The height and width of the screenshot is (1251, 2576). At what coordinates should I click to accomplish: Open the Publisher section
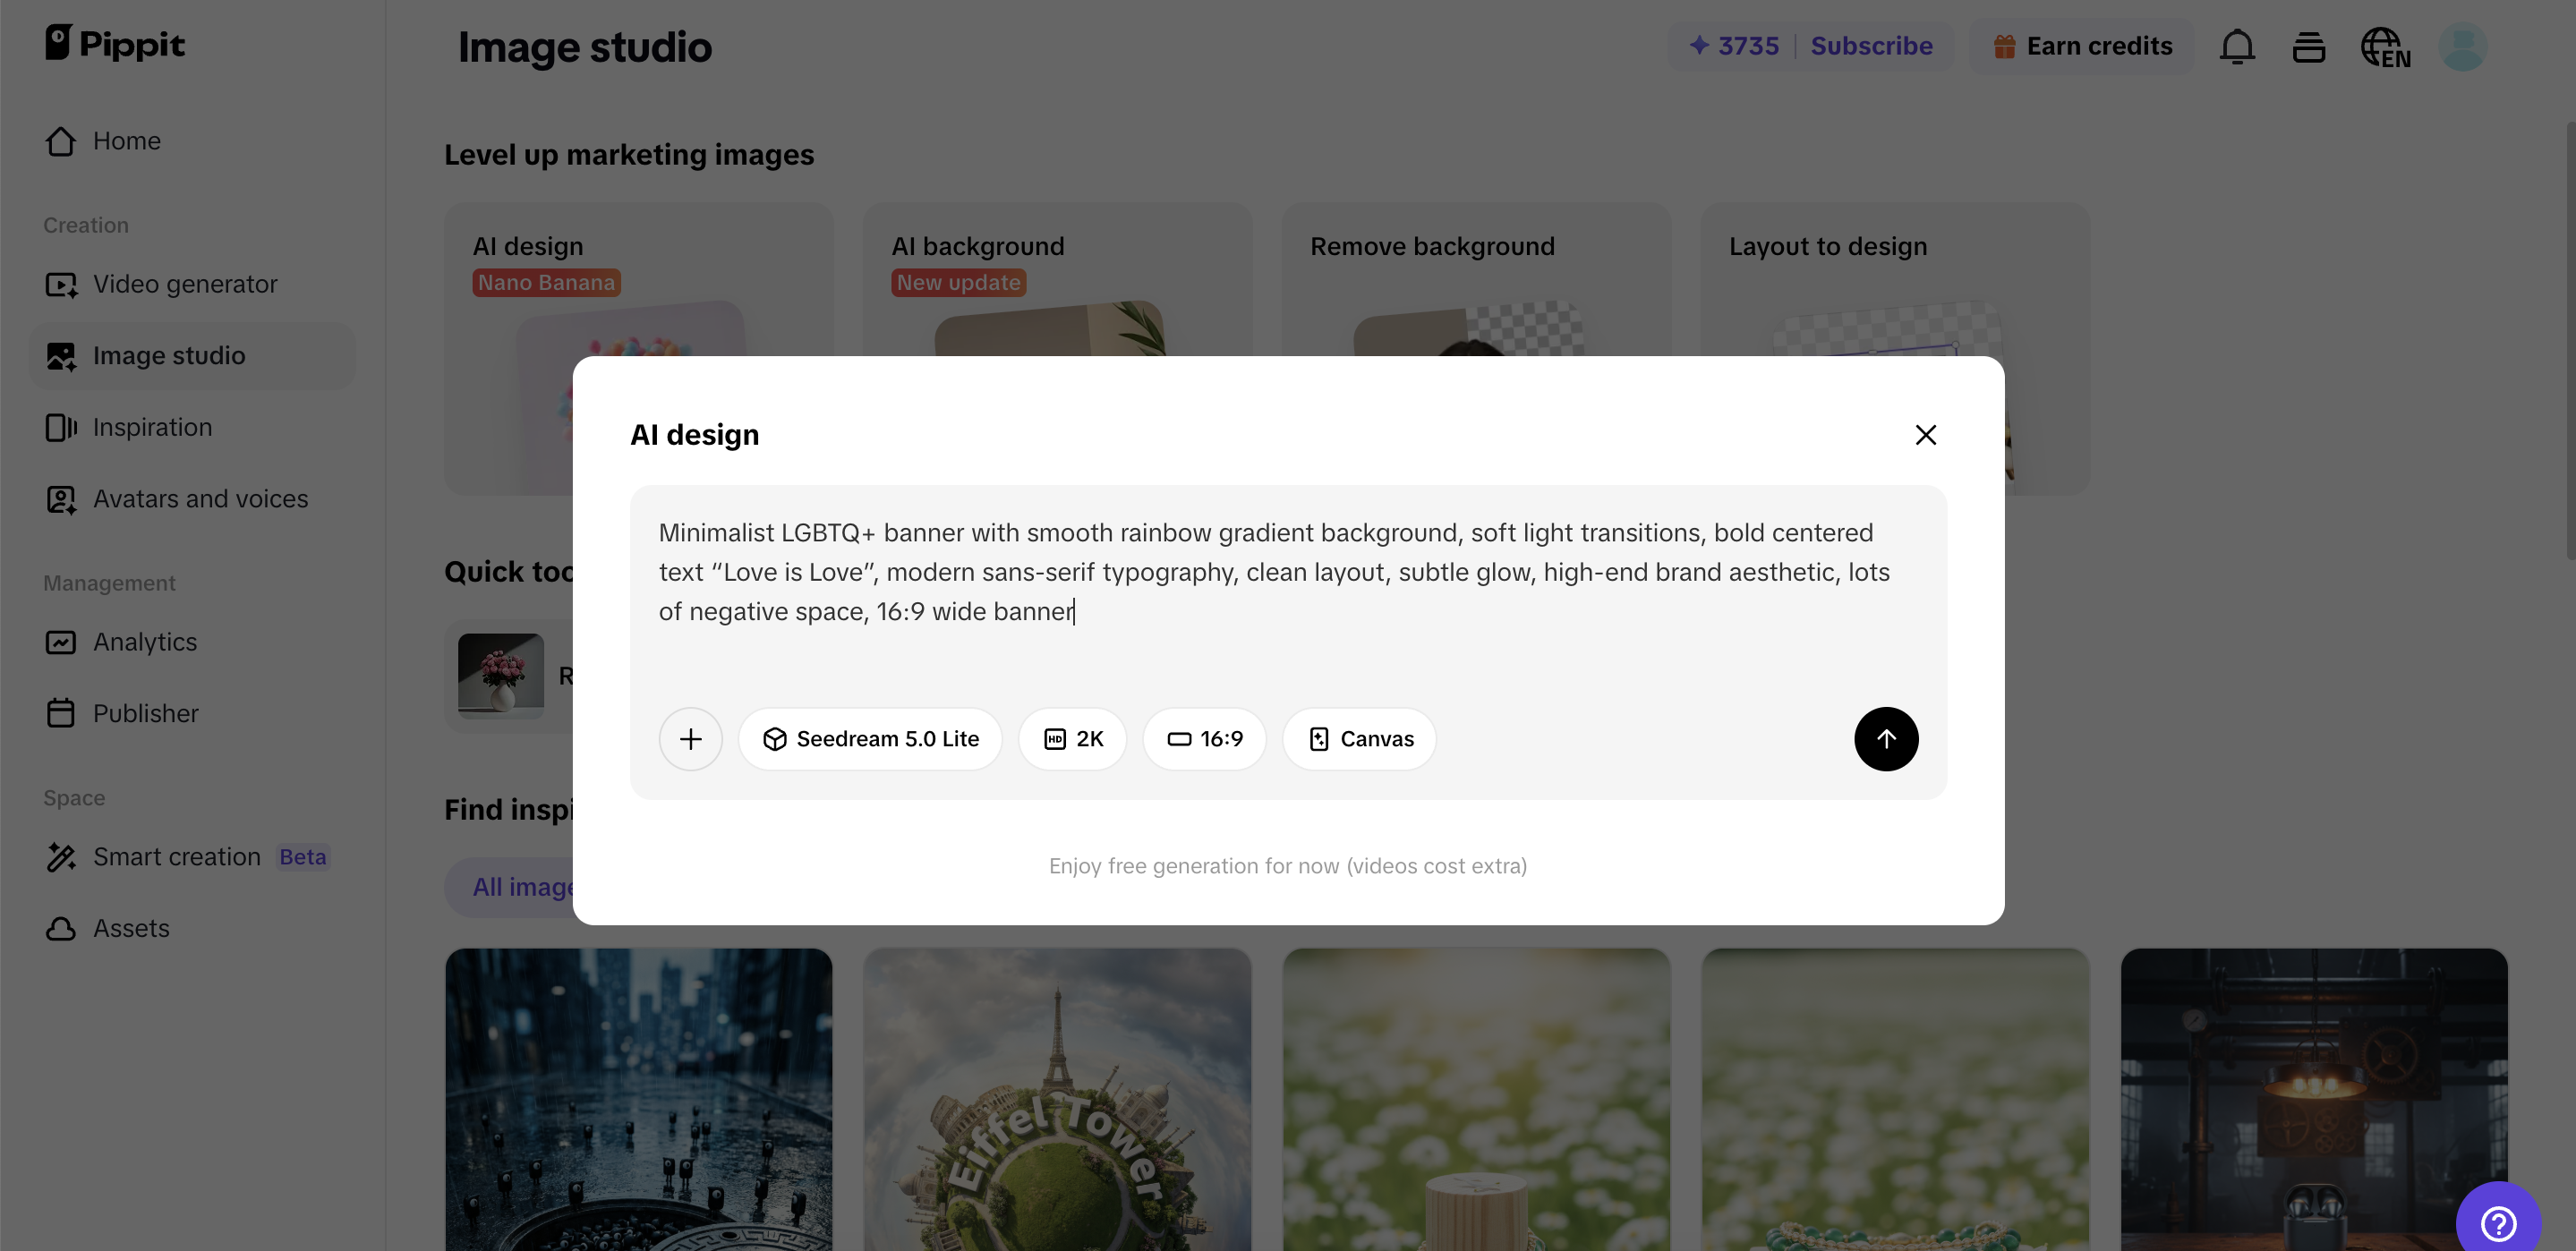pyautogui.click(x=146, y=713)
